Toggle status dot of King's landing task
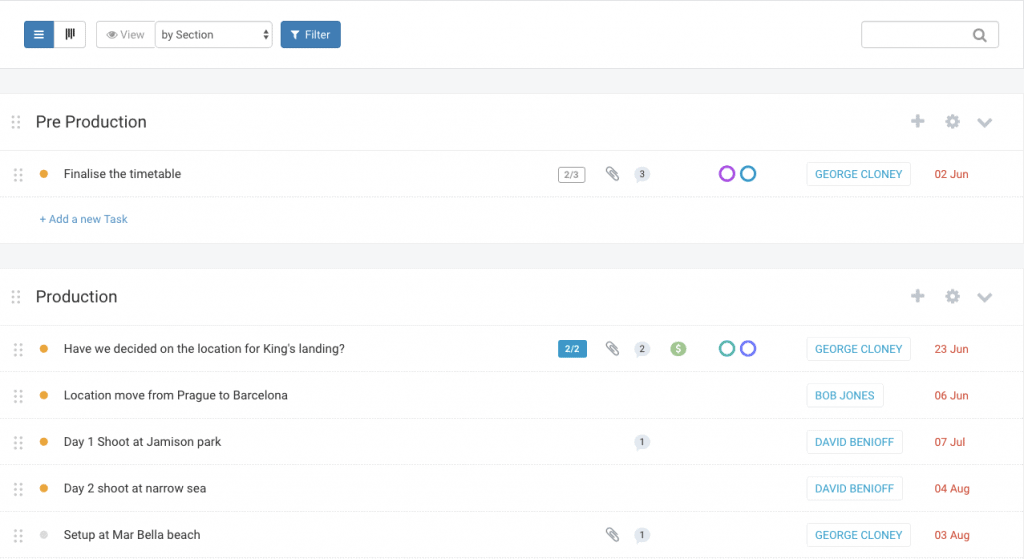Screen dimensions: 1024x559 (x=44, y=349)
